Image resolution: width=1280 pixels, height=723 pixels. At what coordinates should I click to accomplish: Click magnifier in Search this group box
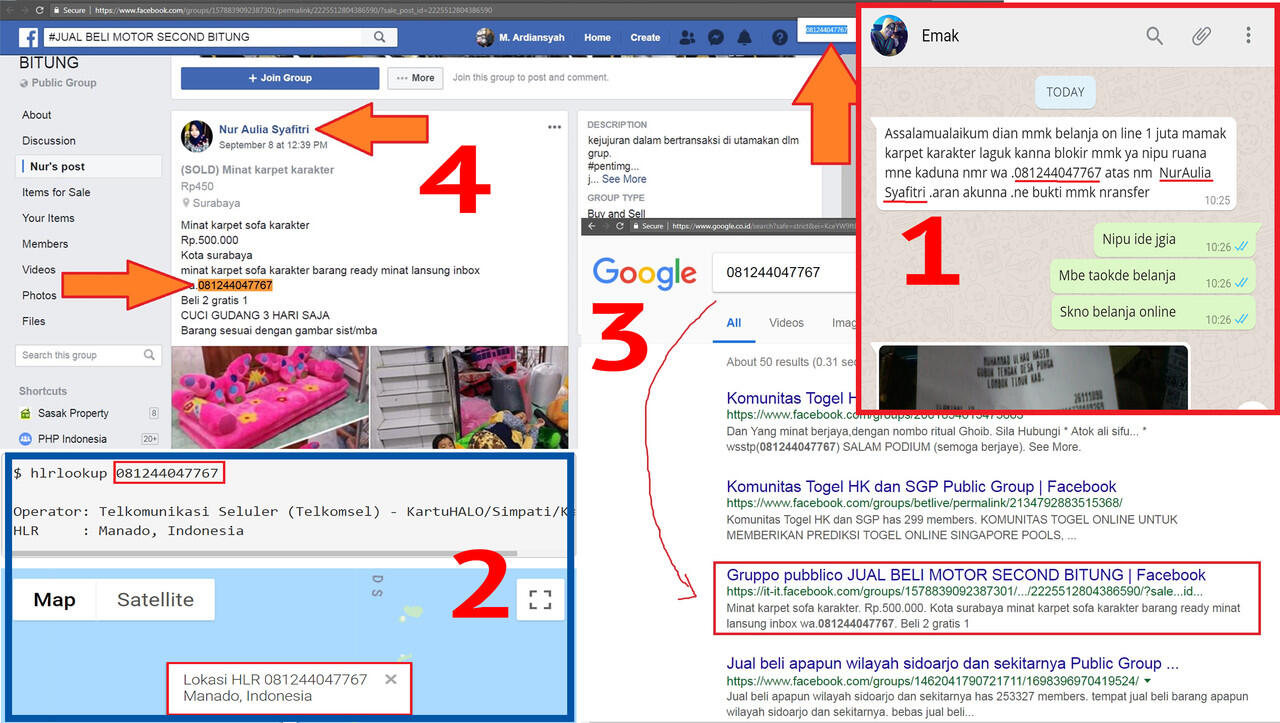point(150,355)
